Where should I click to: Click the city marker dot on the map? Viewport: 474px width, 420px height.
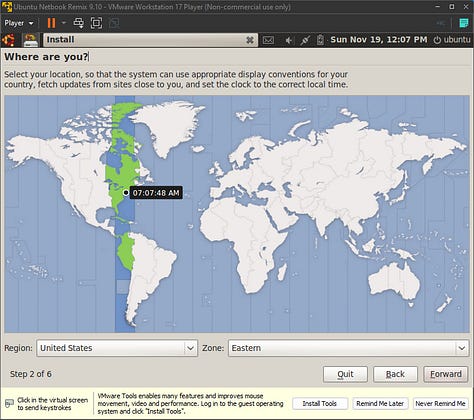(x=126, y=192)
